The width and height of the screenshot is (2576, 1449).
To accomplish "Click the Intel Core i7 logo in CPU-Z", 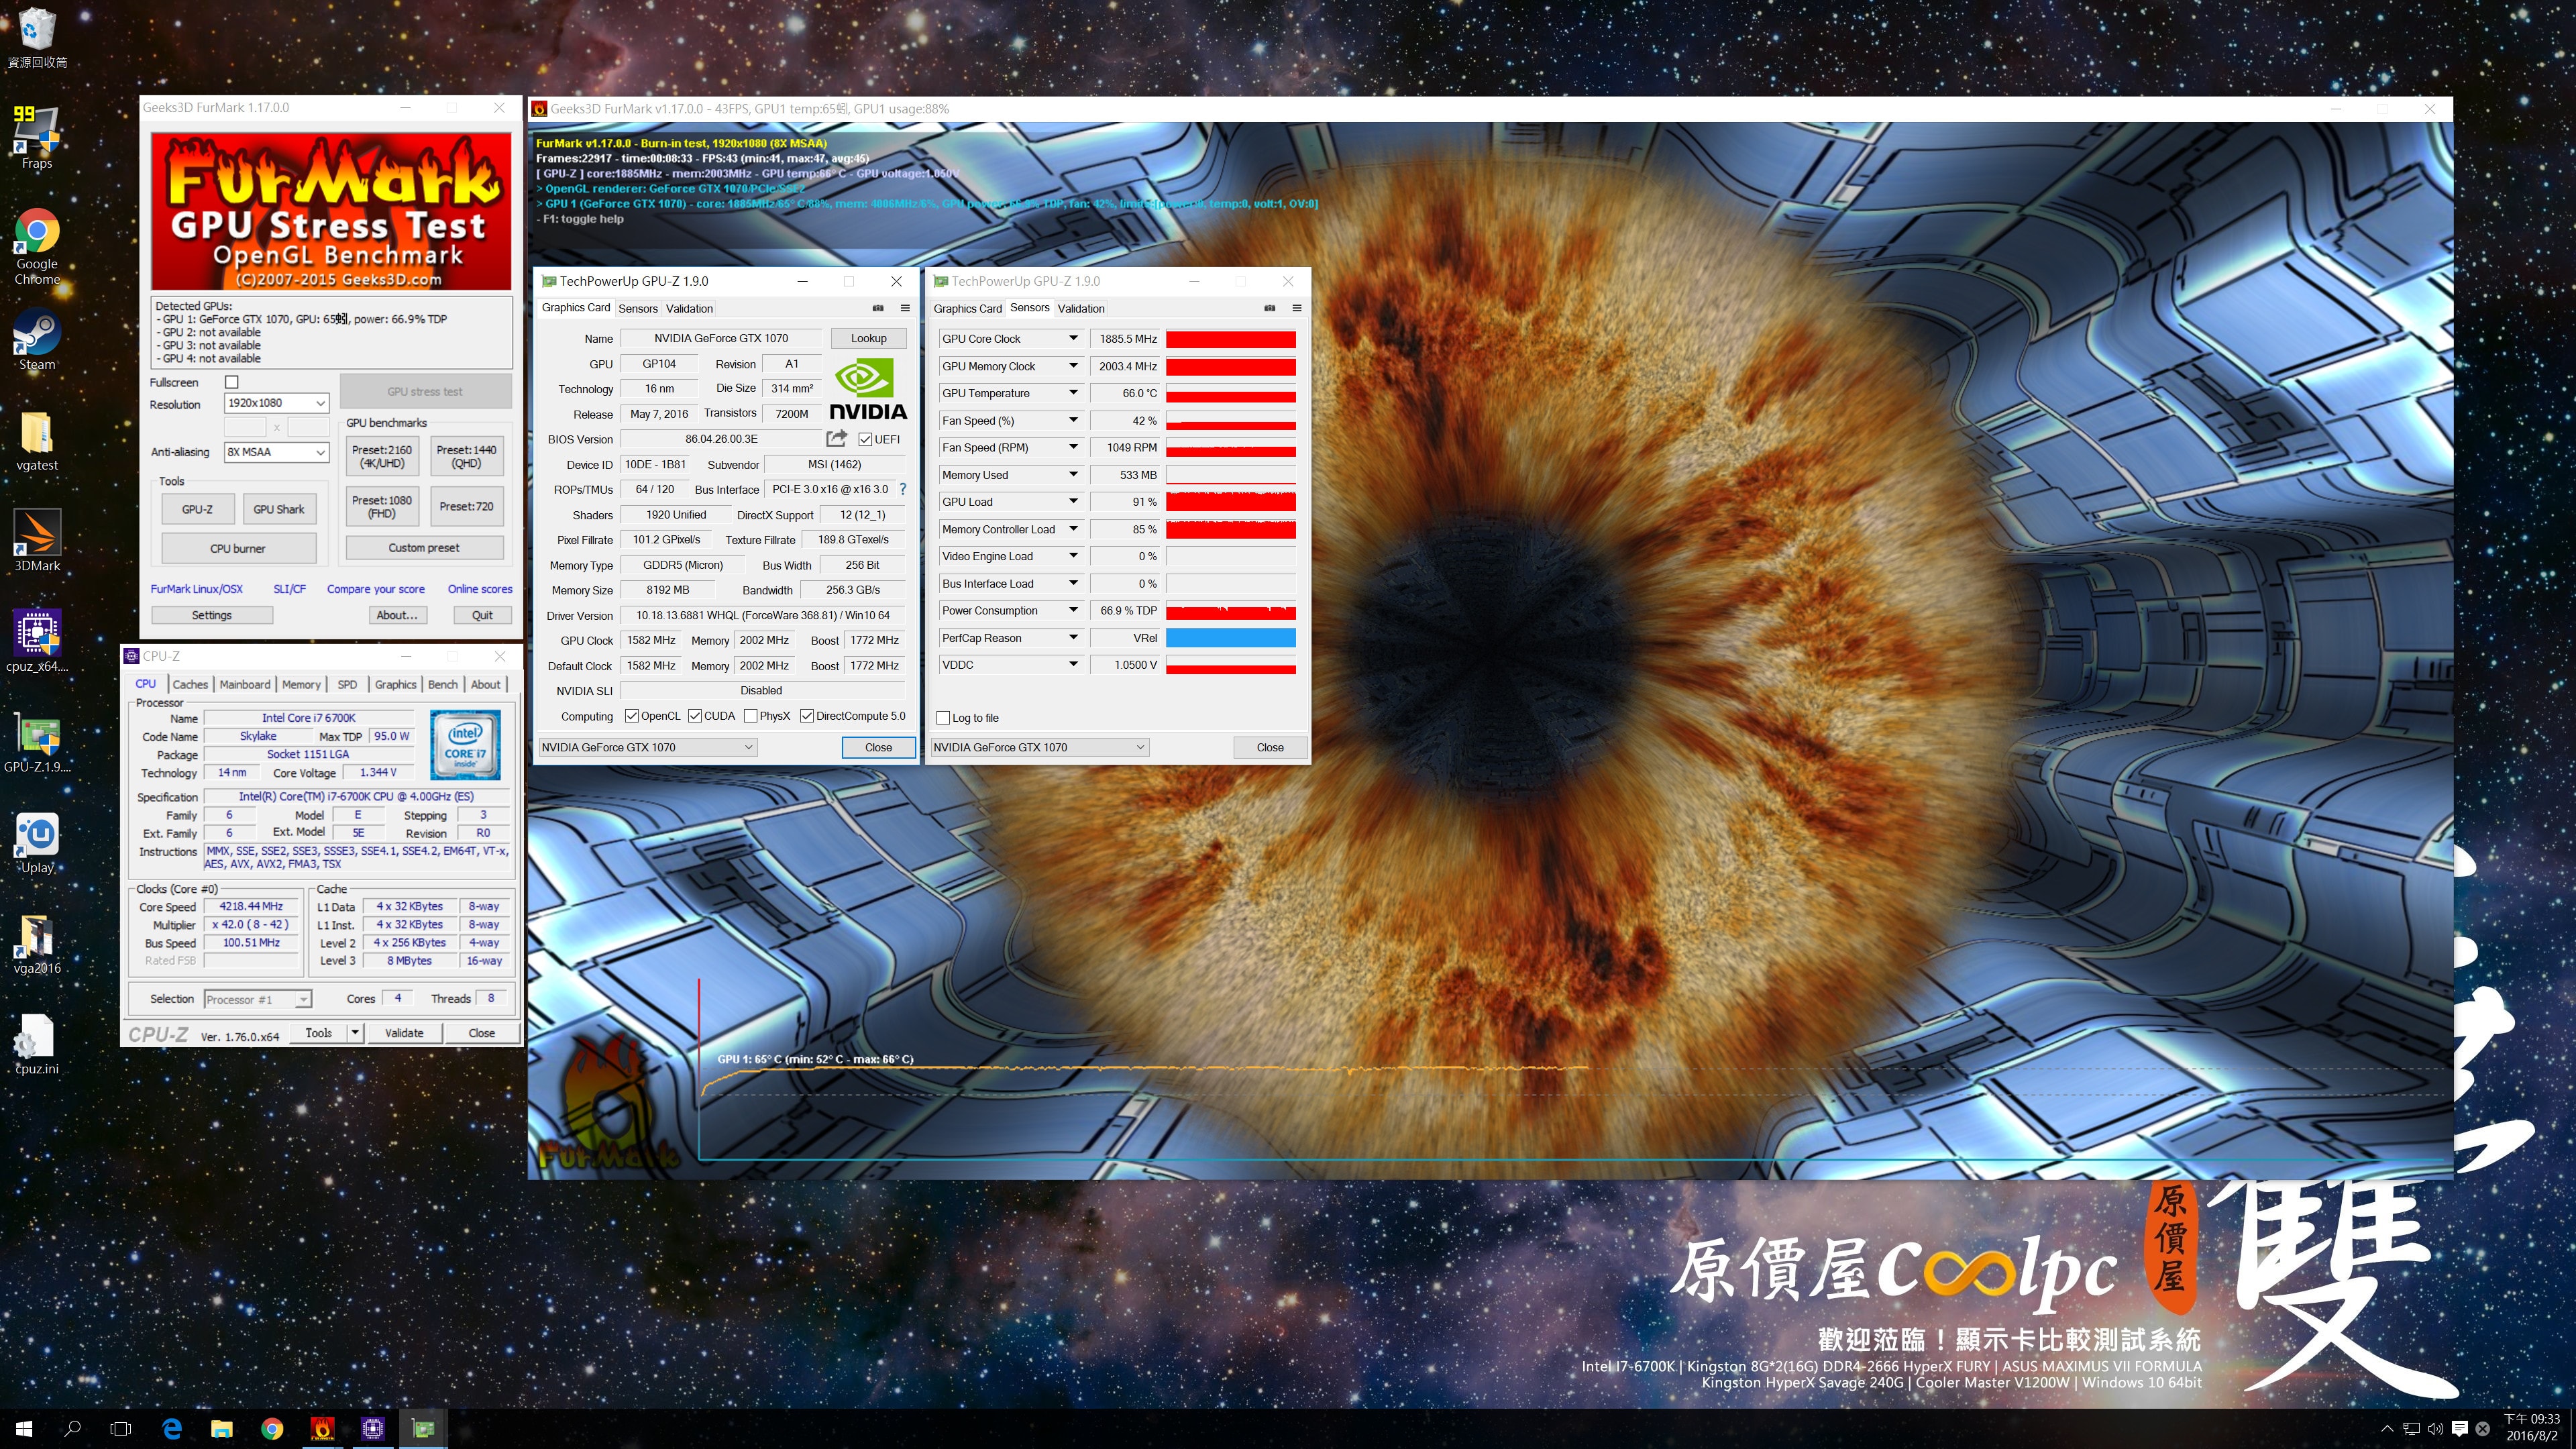I will [465, 745].
